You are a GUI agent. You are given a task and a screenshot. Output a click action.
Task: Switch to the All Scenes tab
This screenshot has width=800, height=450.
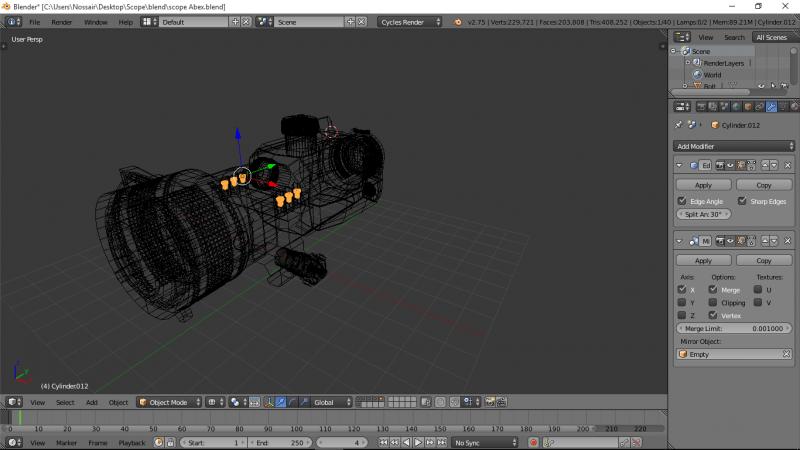[771, 37]
